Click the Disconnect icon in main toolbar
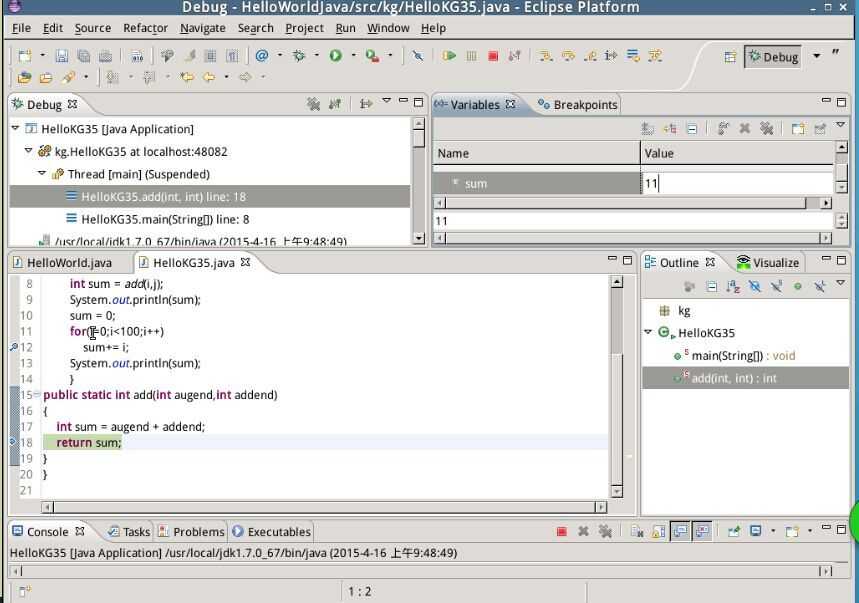Image resolution: width=859 pixels, height=603 pixels. click(x=514, y=56)
